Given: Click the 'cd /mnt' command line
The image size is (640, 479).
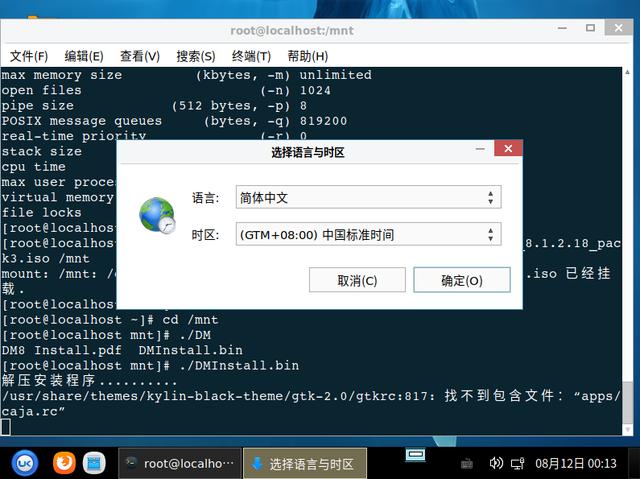Looking at the screenshot, I should (110, 319).
